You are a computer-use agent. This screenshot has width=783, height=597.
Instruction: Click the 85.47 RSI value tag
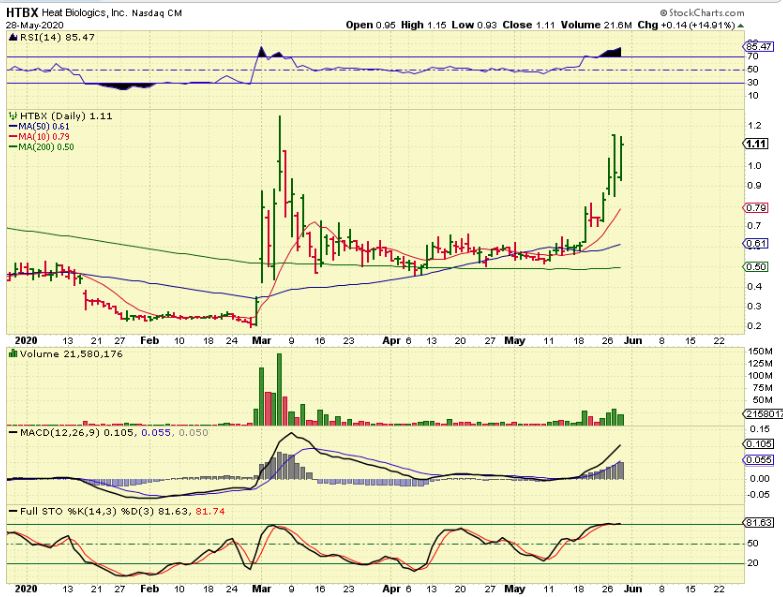[x=758, y=46]
